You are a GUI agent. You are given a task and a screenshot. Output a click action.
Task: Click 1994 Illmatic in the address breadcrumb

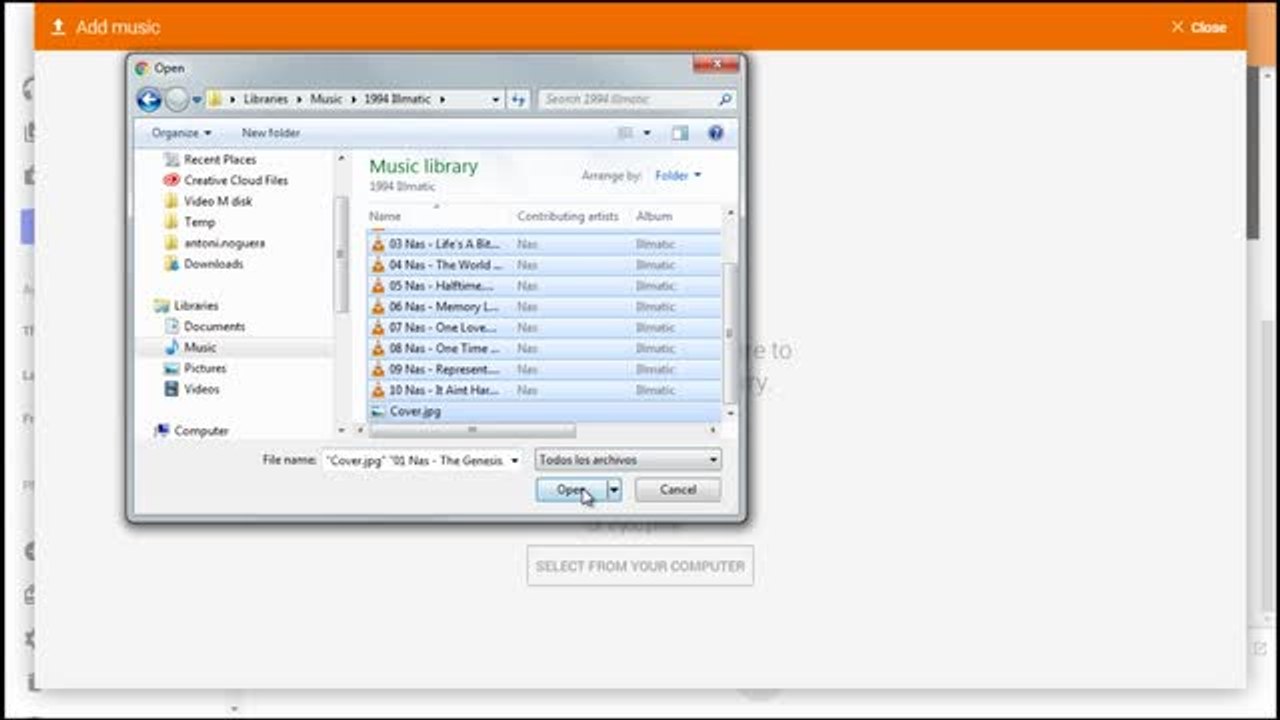click(x=399, y=99)
